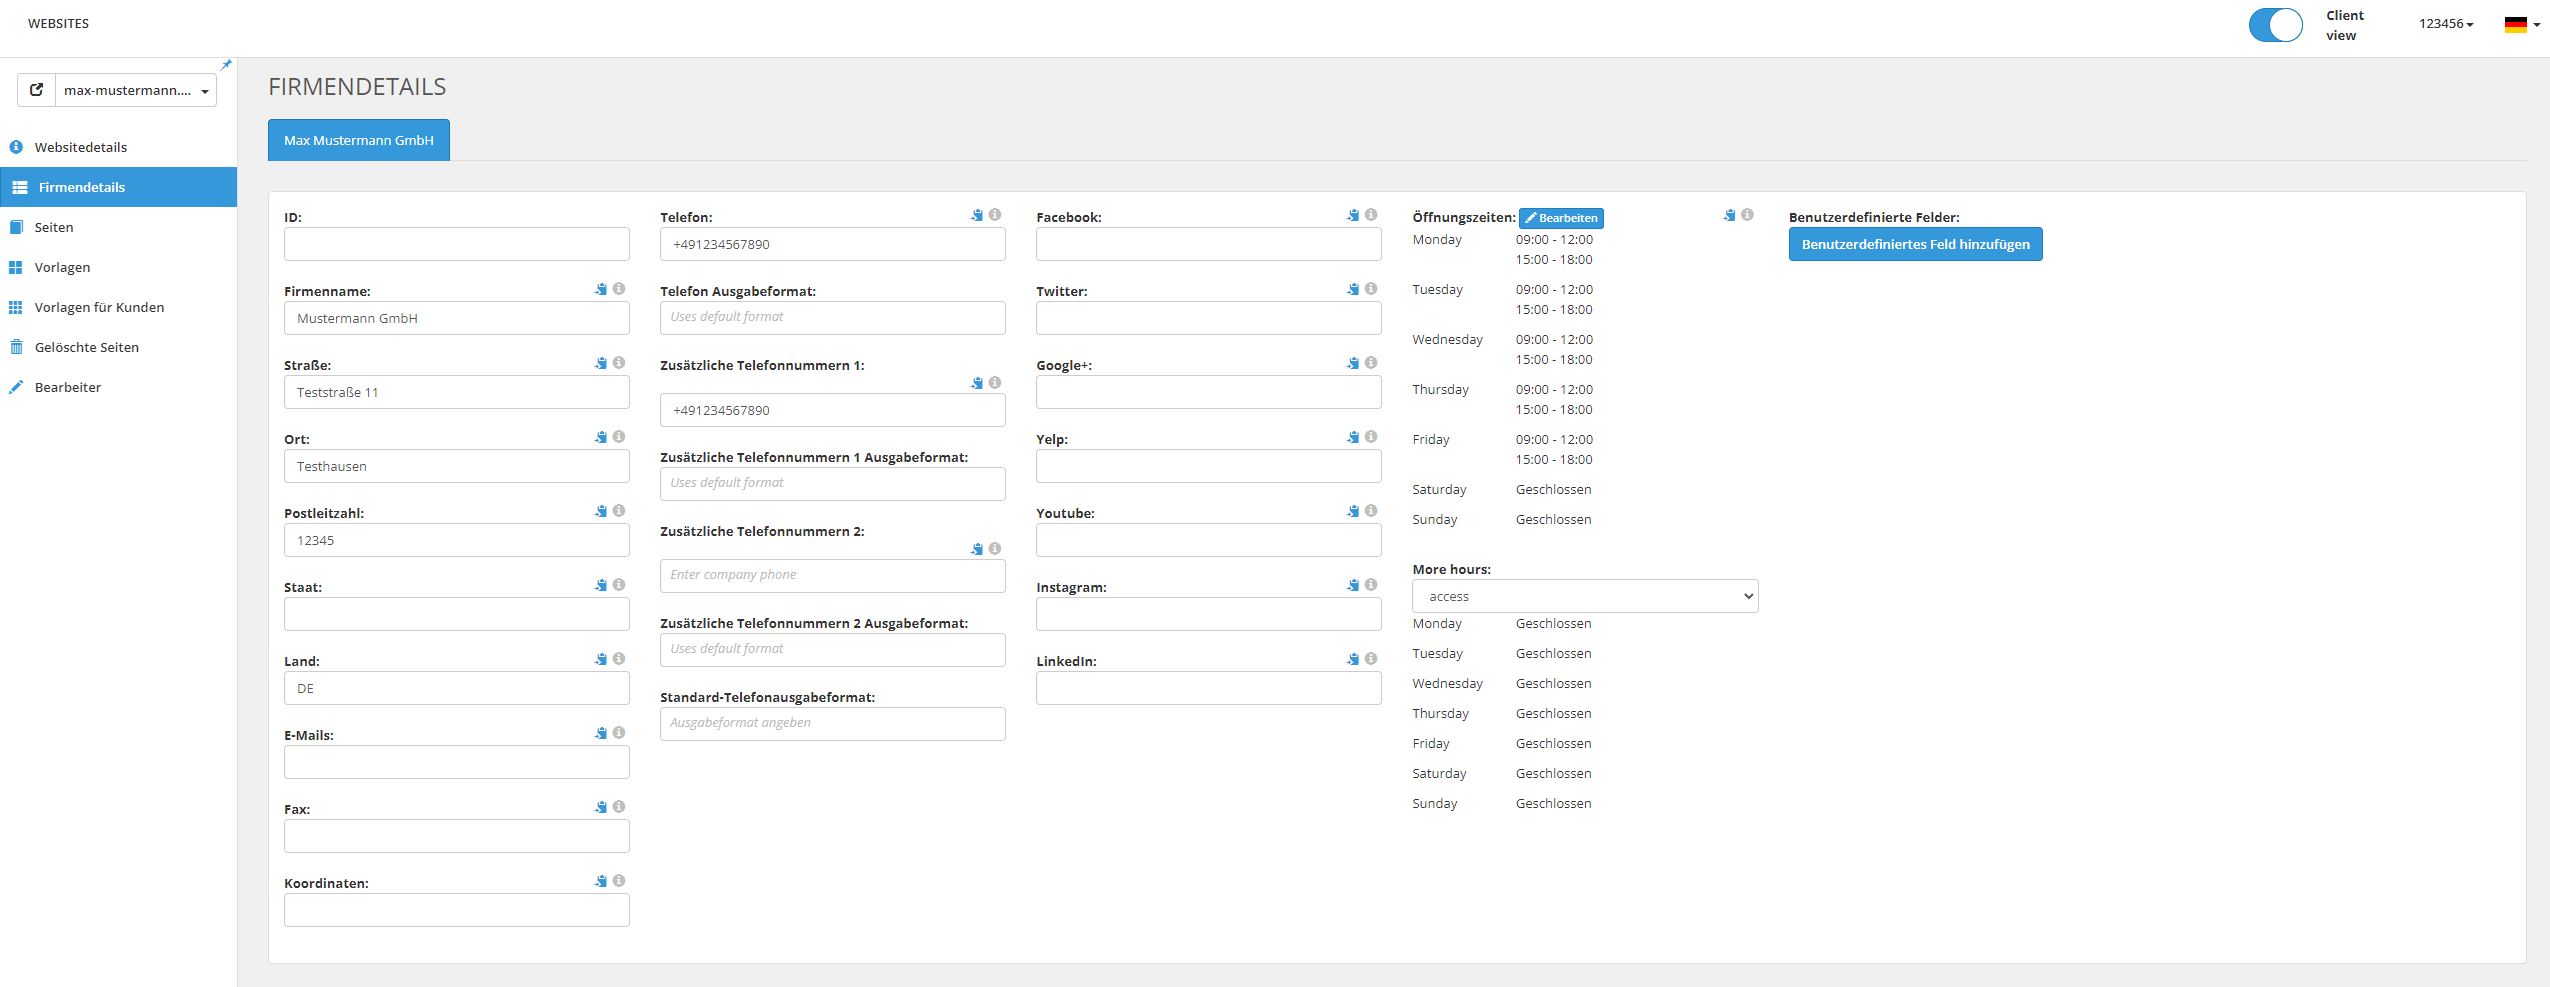The width and height of the screenshot is (2550, 987).
Task: Open the More hours access select box
Action: pos(1584,596)
